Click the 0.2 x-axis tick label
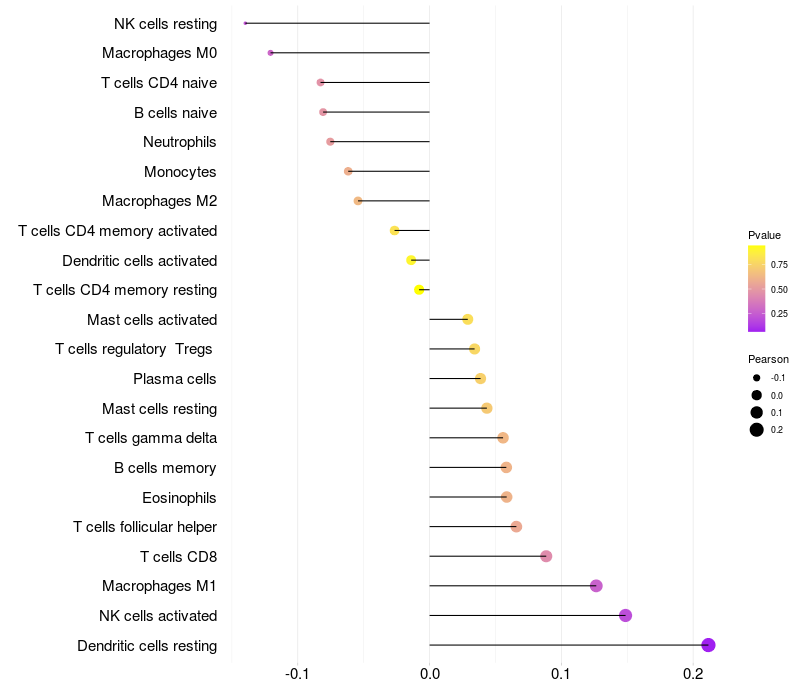Image resolution: width=800 pixels, height=700 pixels. point(693,675)
